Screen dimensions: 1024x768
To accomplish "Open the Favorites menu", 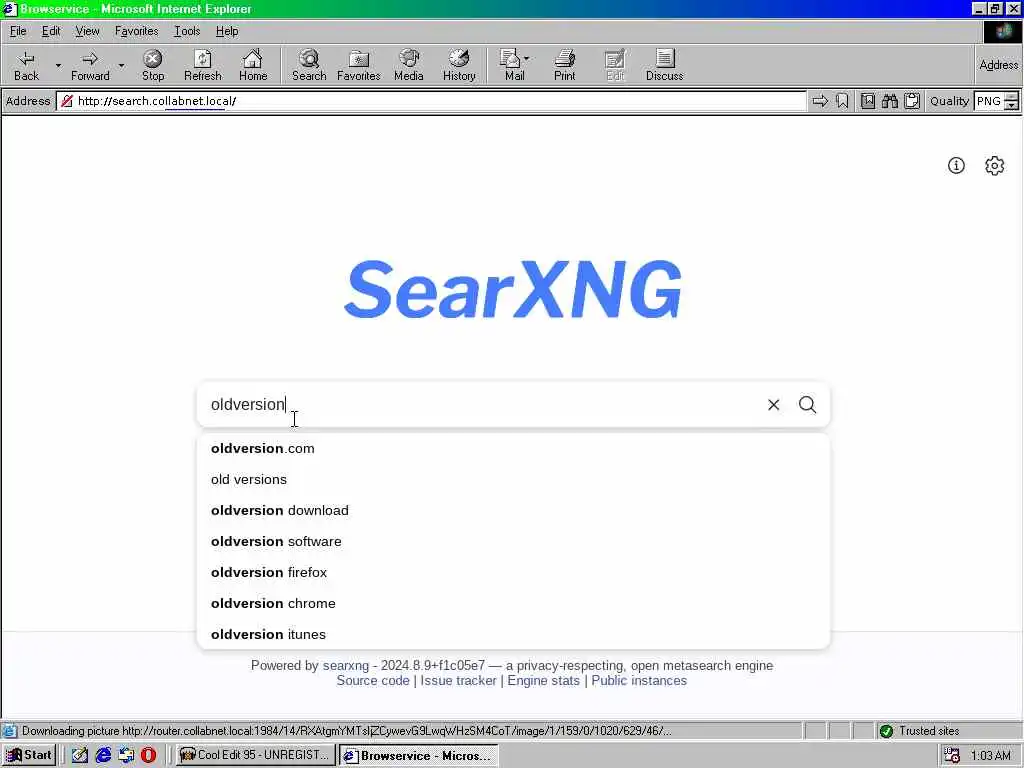I will click(136, 31).
